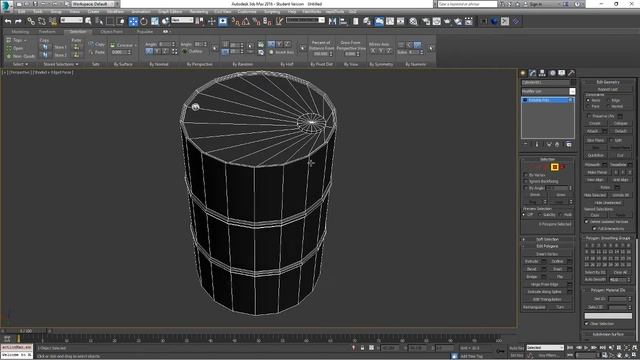Click the Redo arrow in main toolbar

click(x=18, y=21)
